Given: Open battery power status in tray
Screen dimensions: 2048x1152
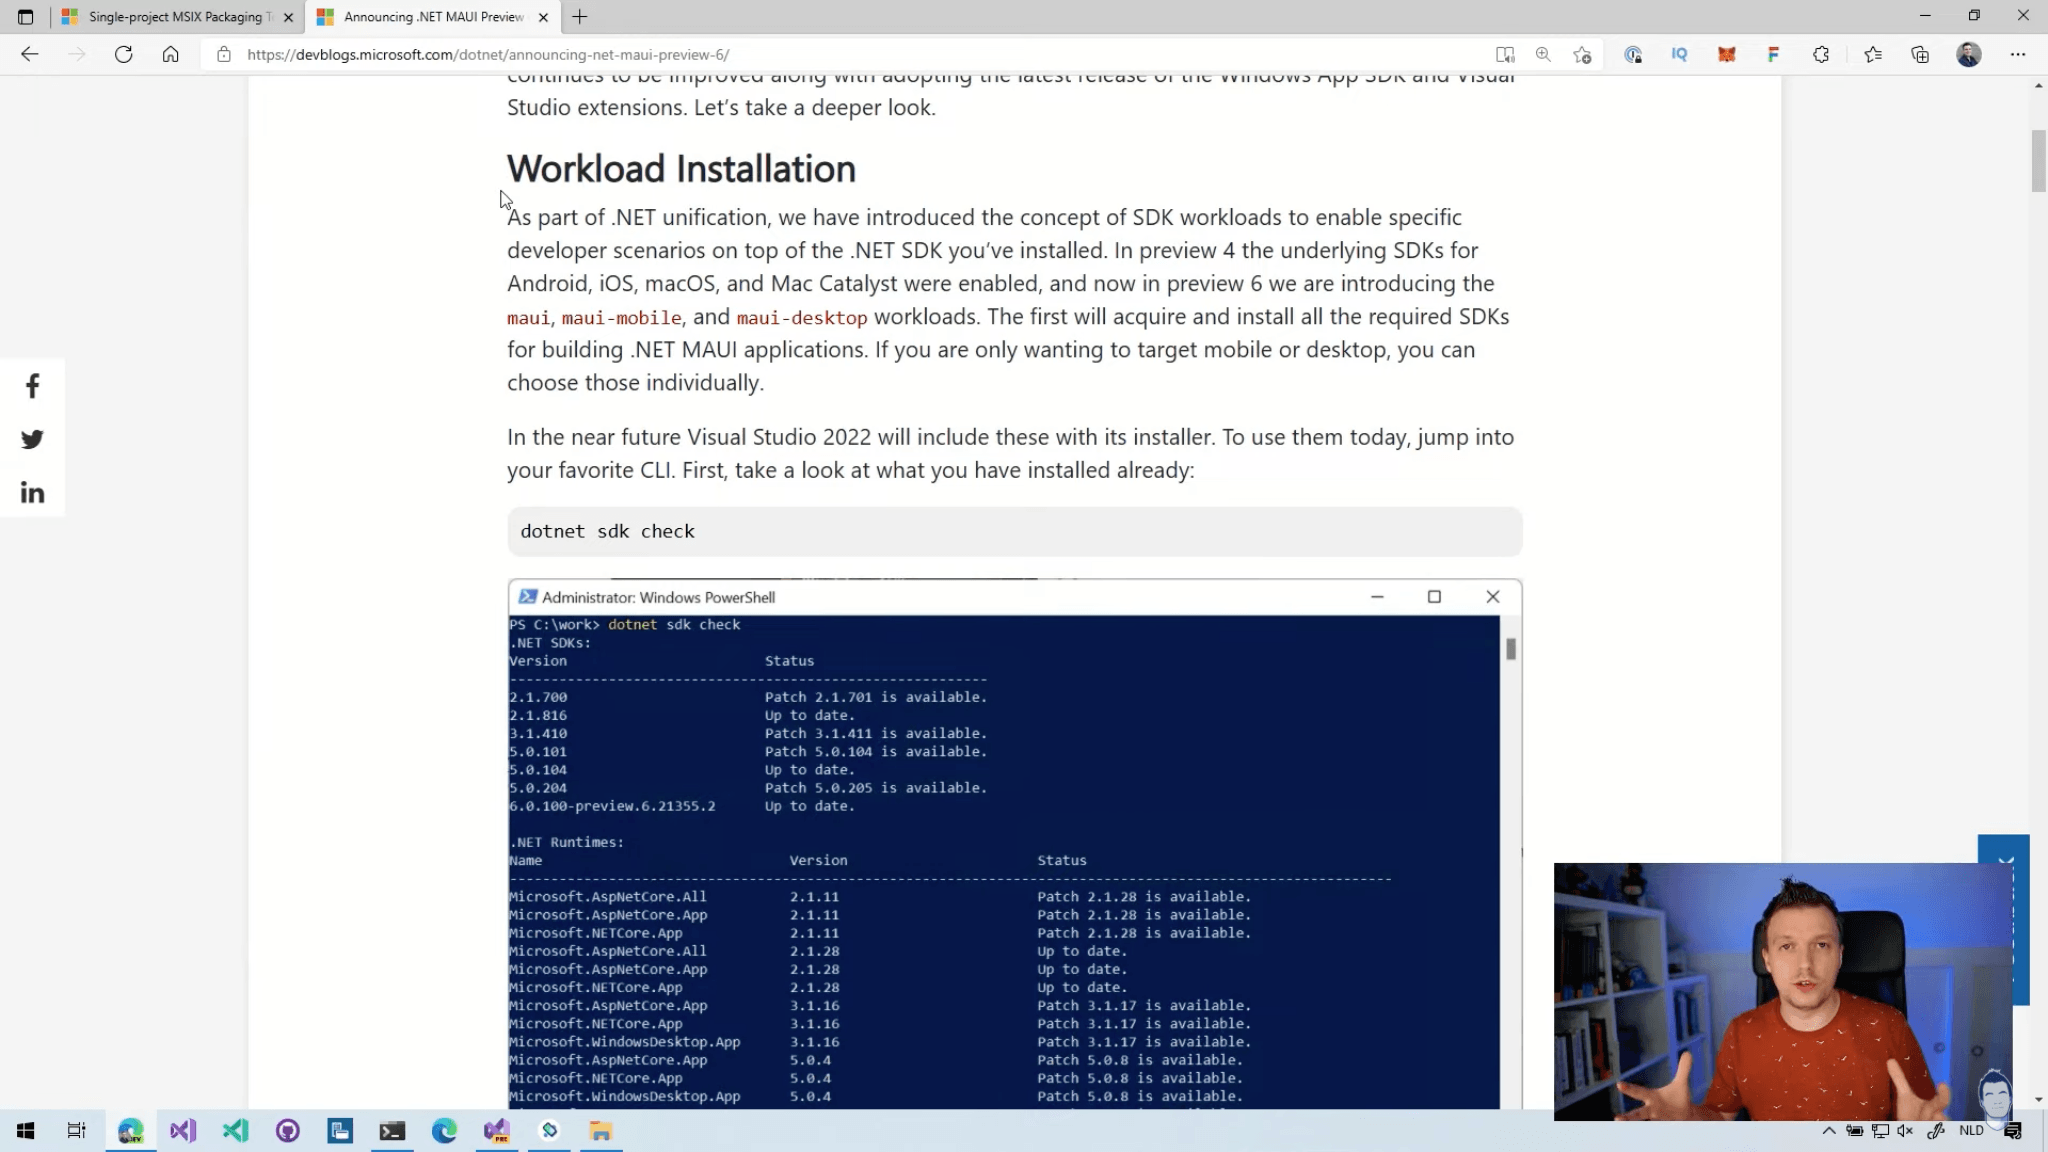Looking at the screenshot, I should click(x=1854, y=1131).
